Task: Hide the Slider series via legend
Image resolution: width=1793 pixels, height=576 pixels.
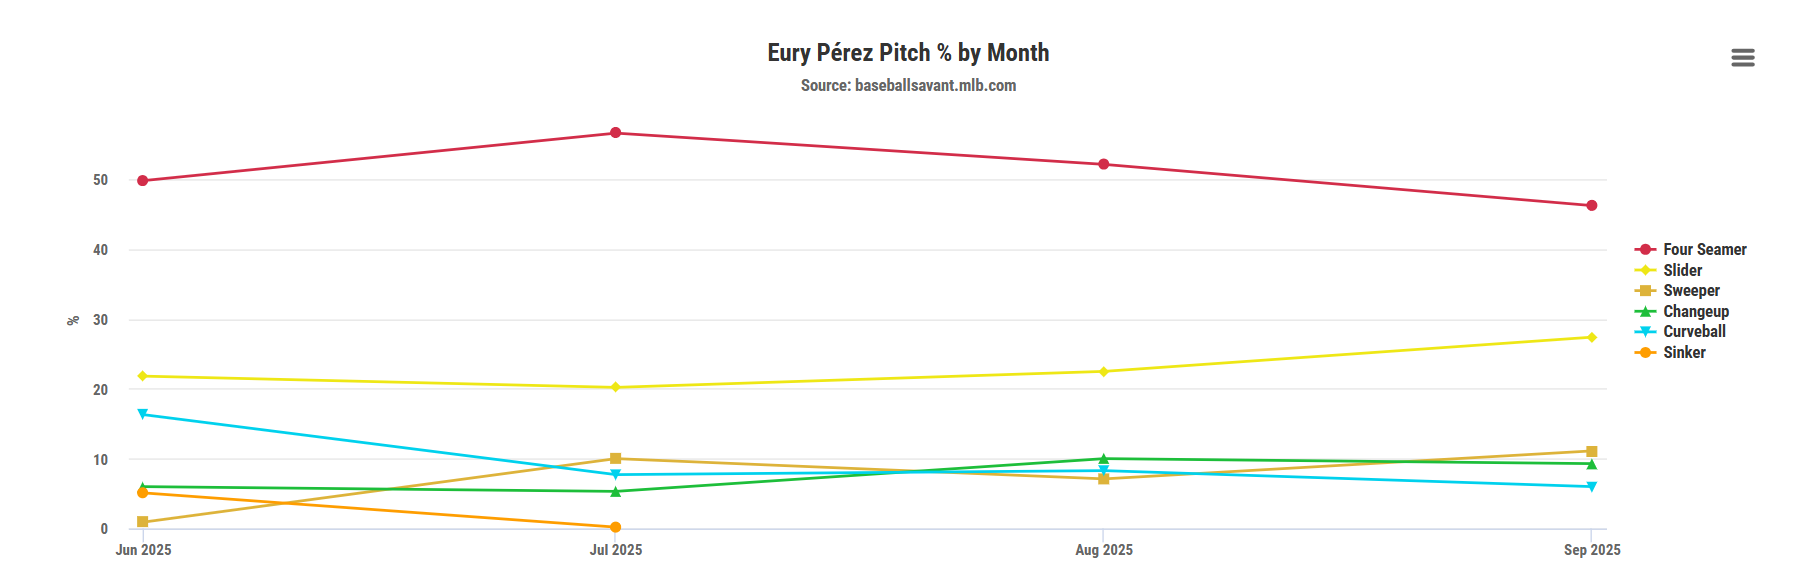Action: click(x=1682, y=270)
